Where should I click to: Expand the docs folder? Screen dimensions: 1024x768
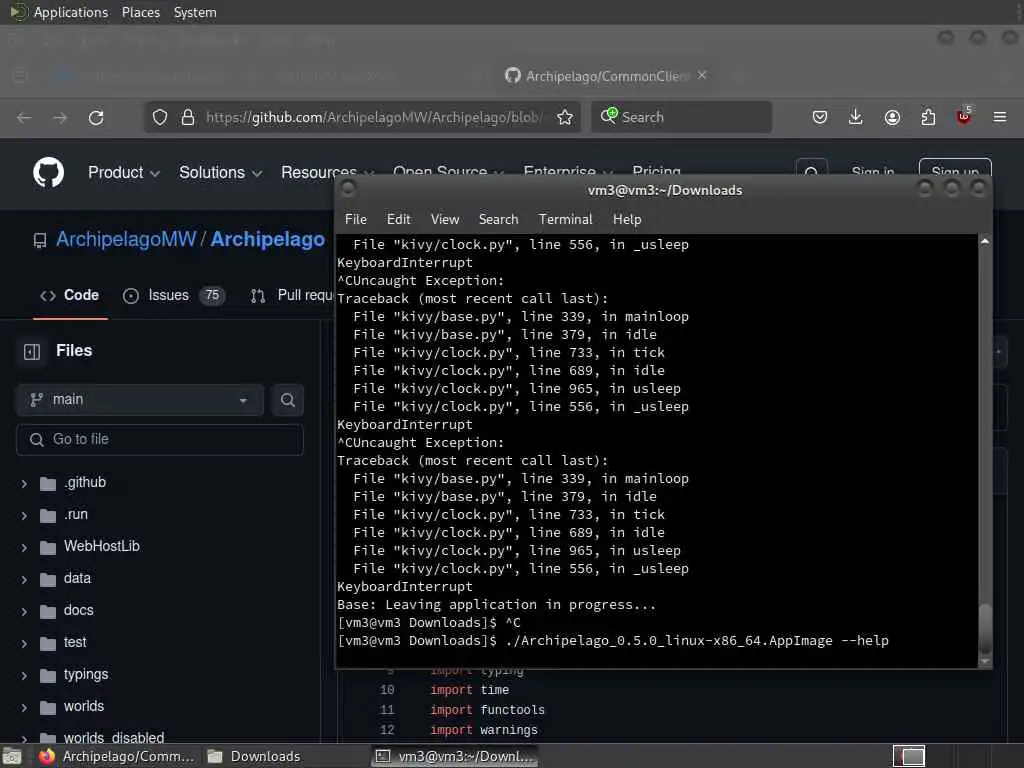24,612
